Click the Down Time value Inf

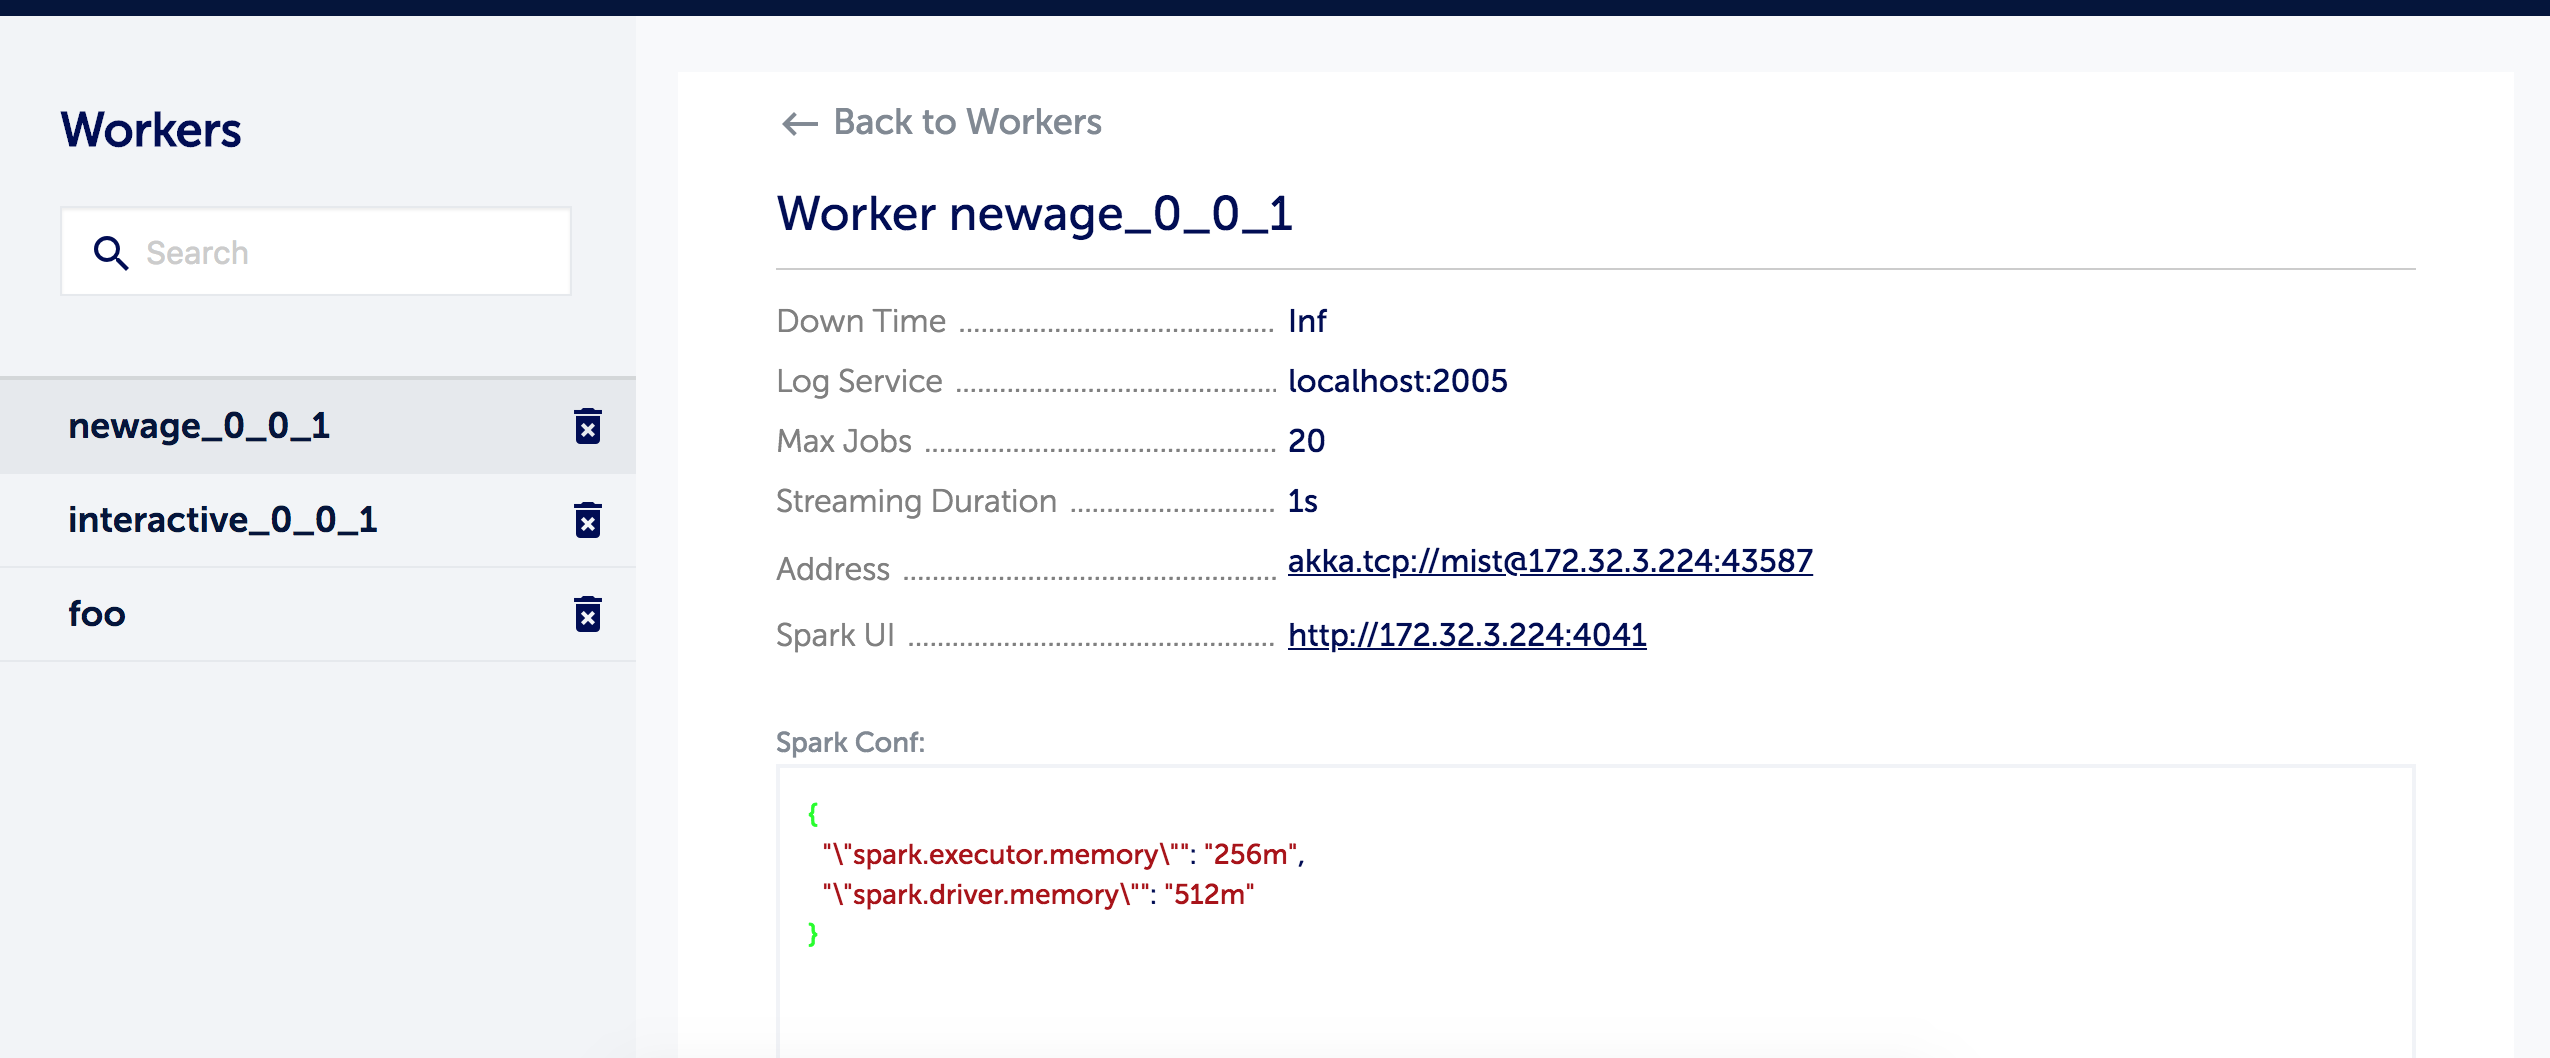(1307, 321)
